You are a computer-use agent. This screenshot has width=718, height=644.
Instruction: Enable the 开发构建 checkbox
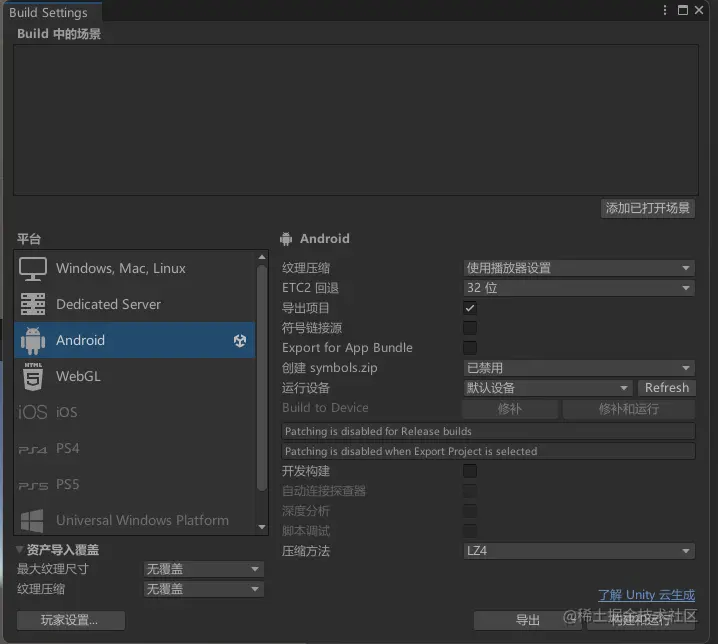[x=470, y=471]
